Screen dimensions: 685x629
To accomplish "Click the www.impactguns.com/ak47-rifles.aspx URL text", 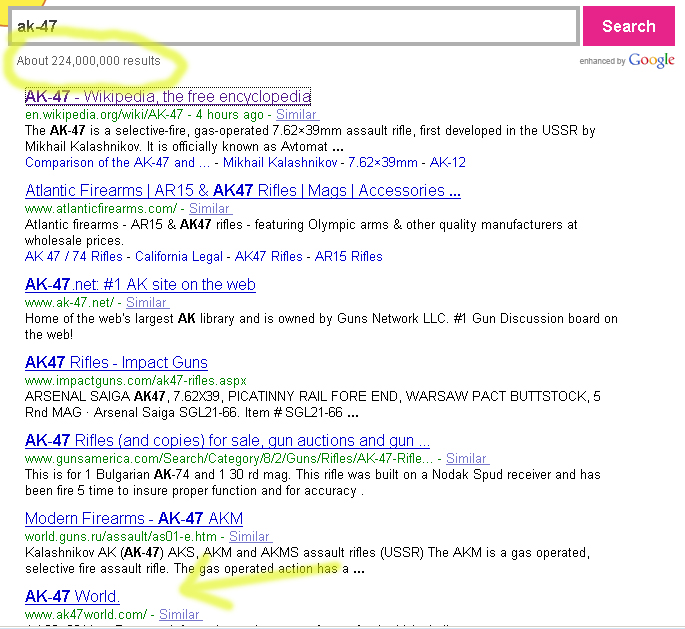I will (136, 380).
